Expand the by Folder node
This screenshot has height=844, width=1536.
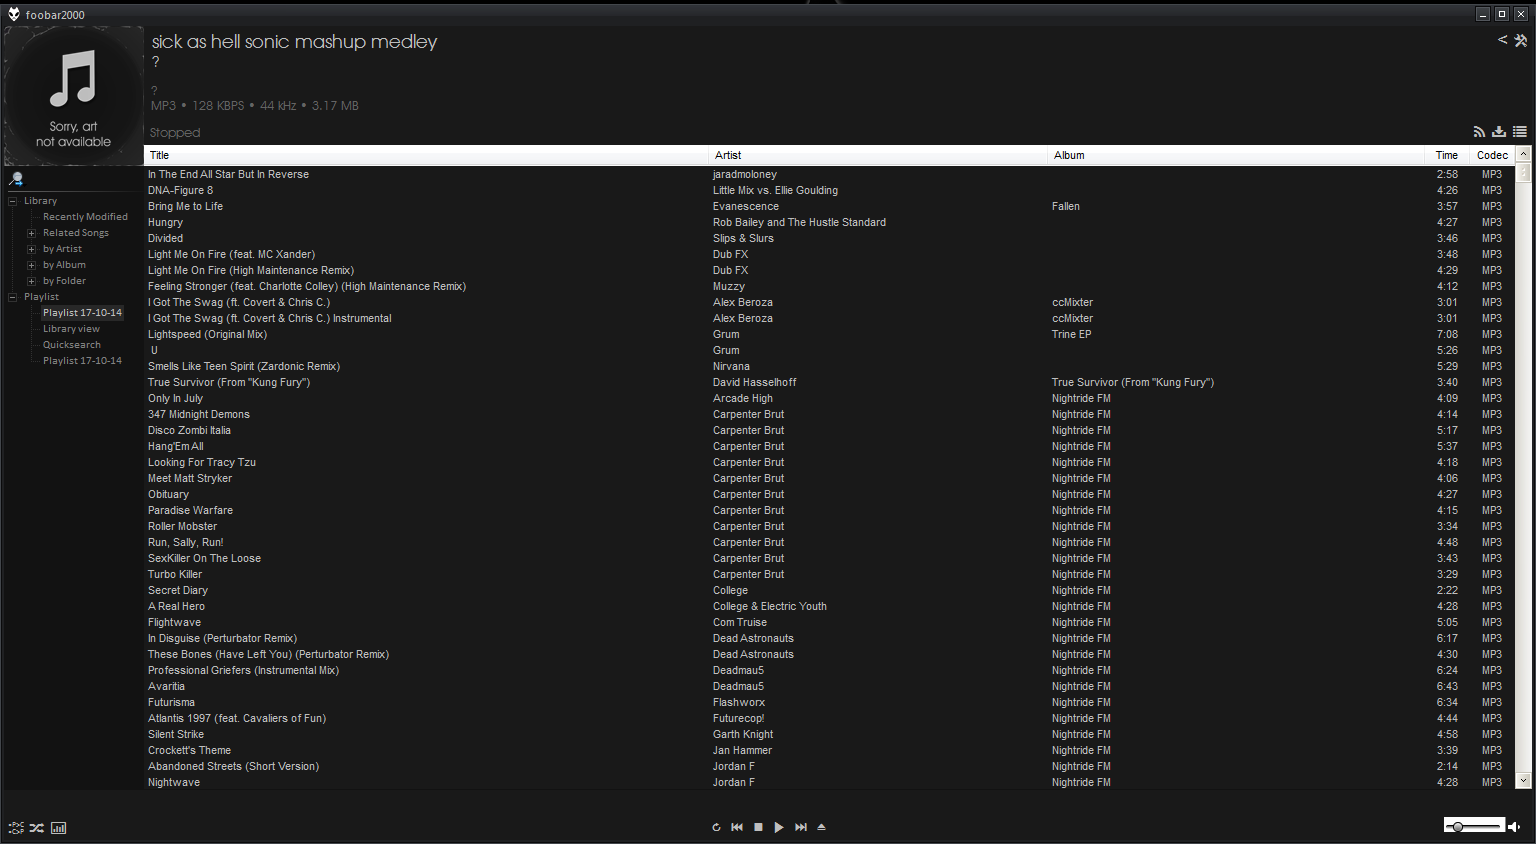(32, 281)
